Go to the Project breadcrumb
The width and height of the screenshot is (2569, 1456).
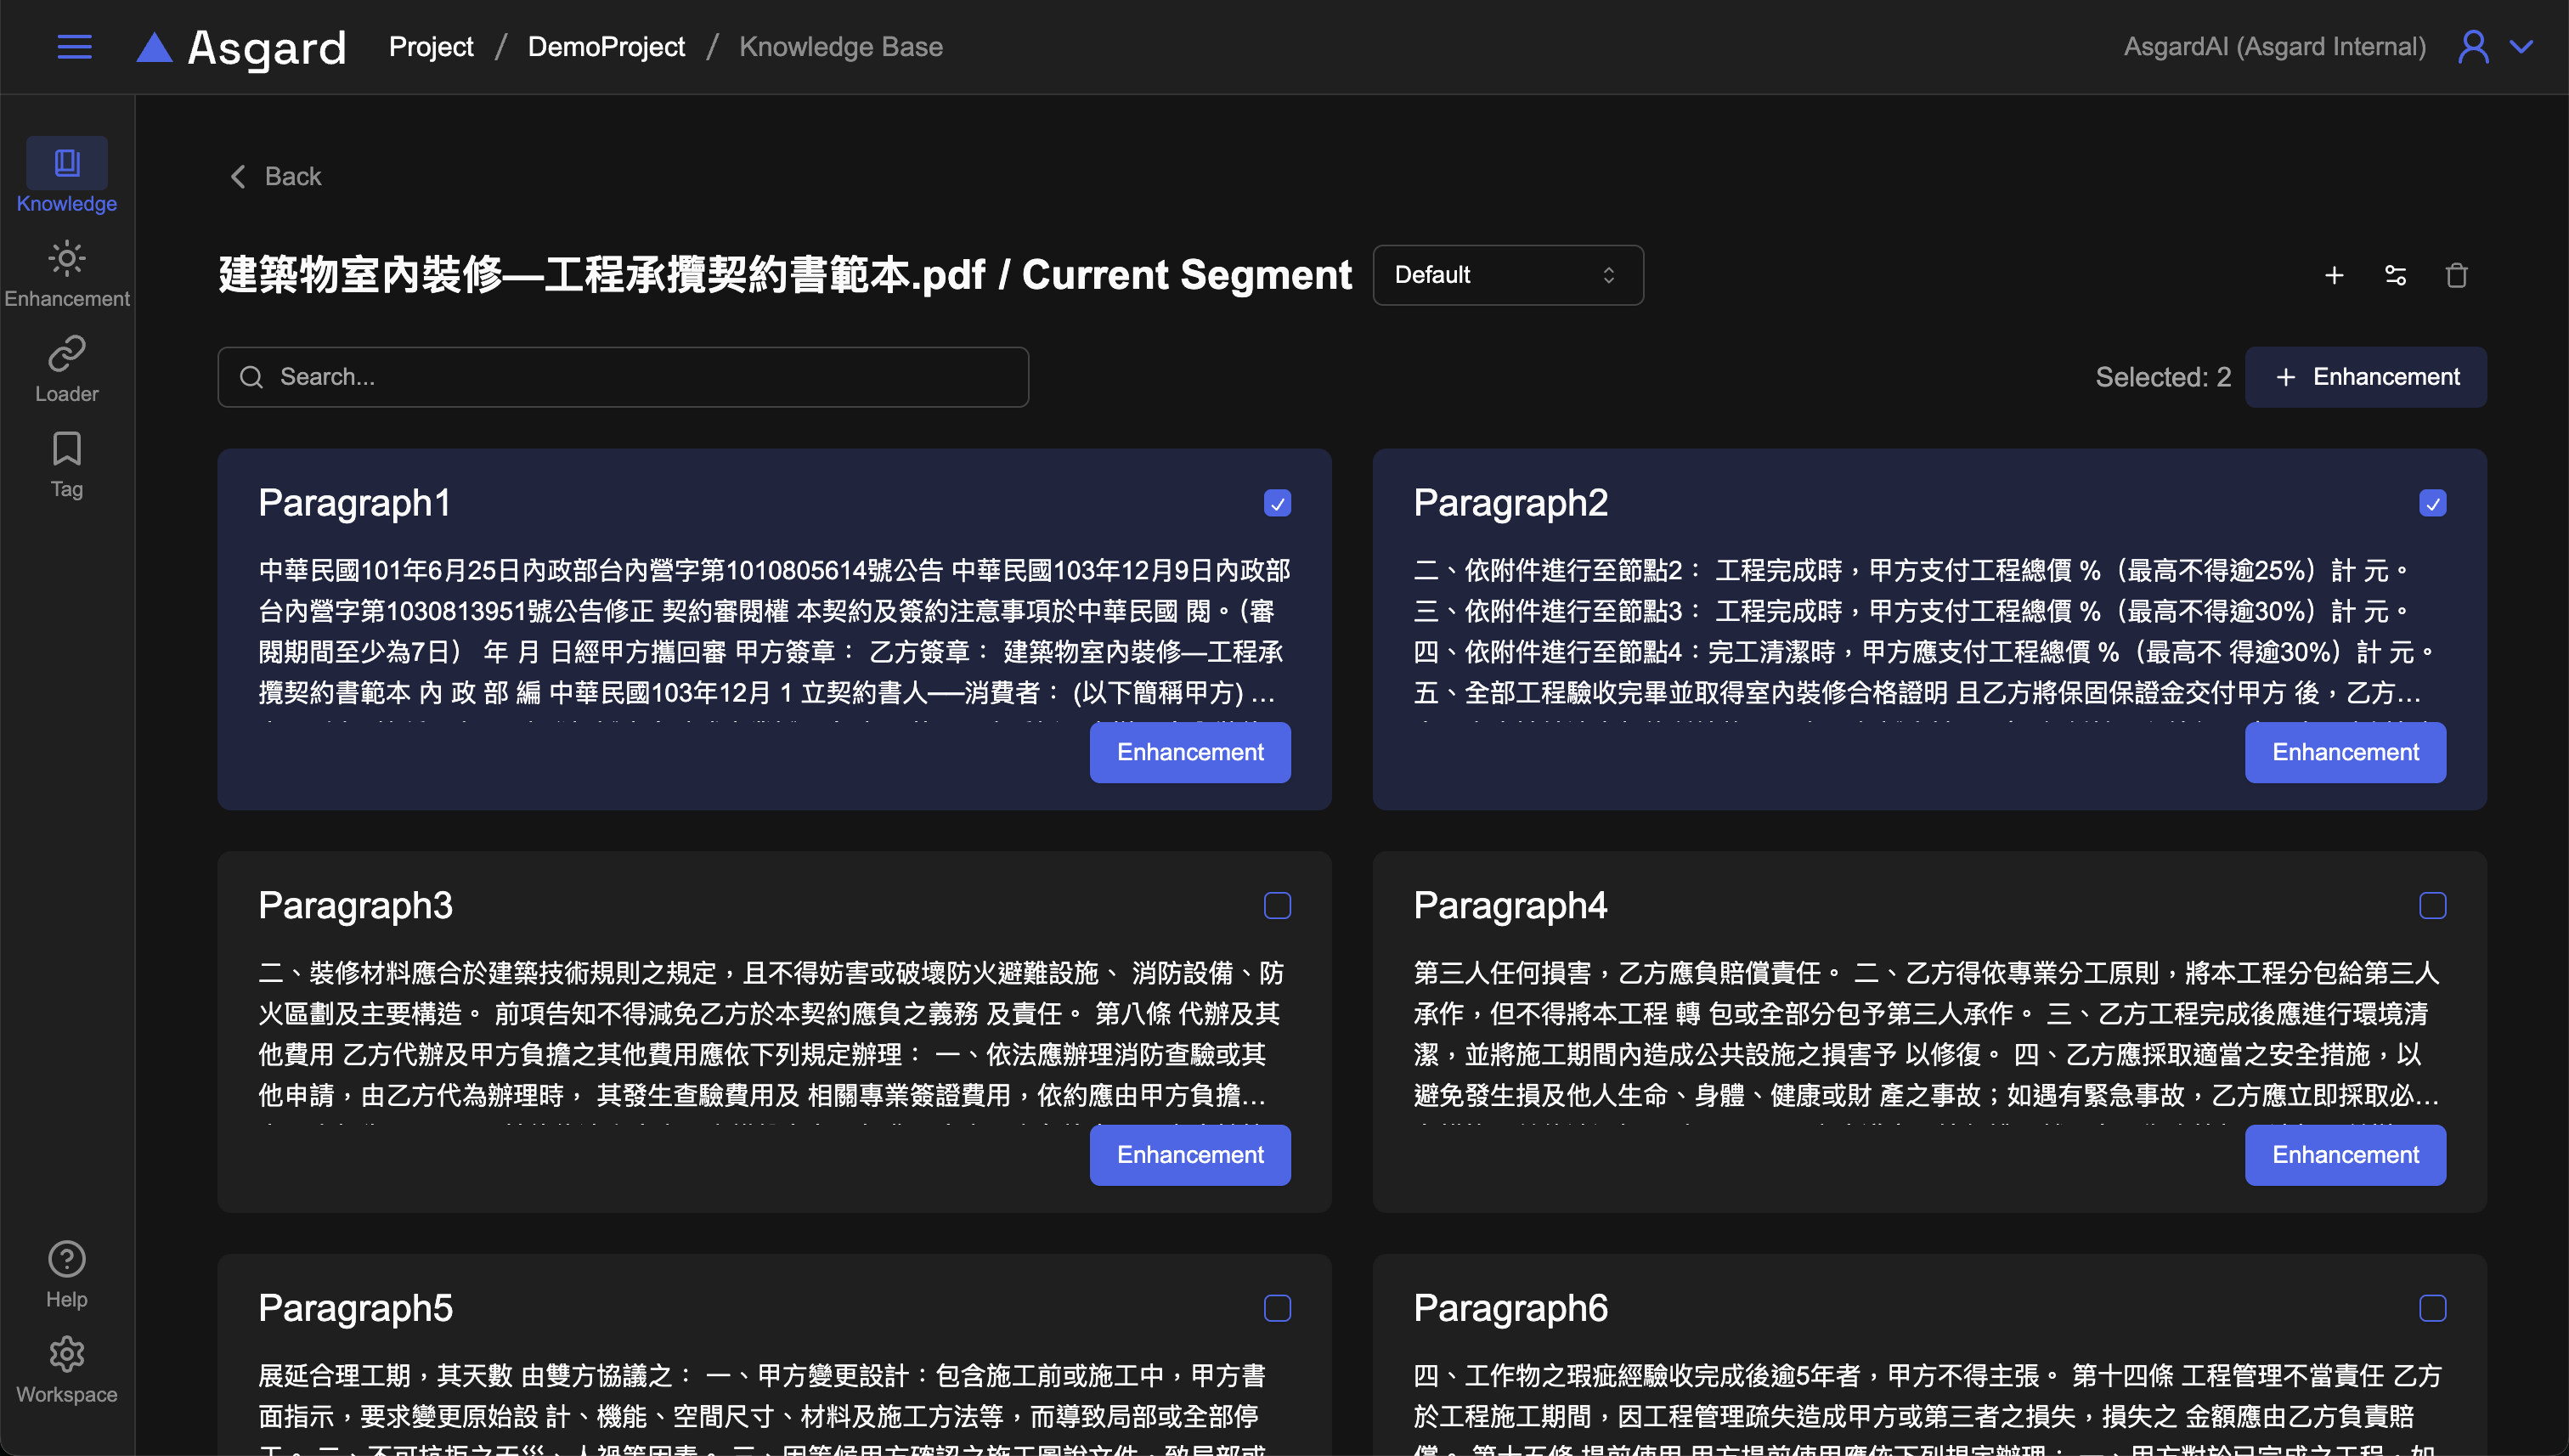pos(431,47)
